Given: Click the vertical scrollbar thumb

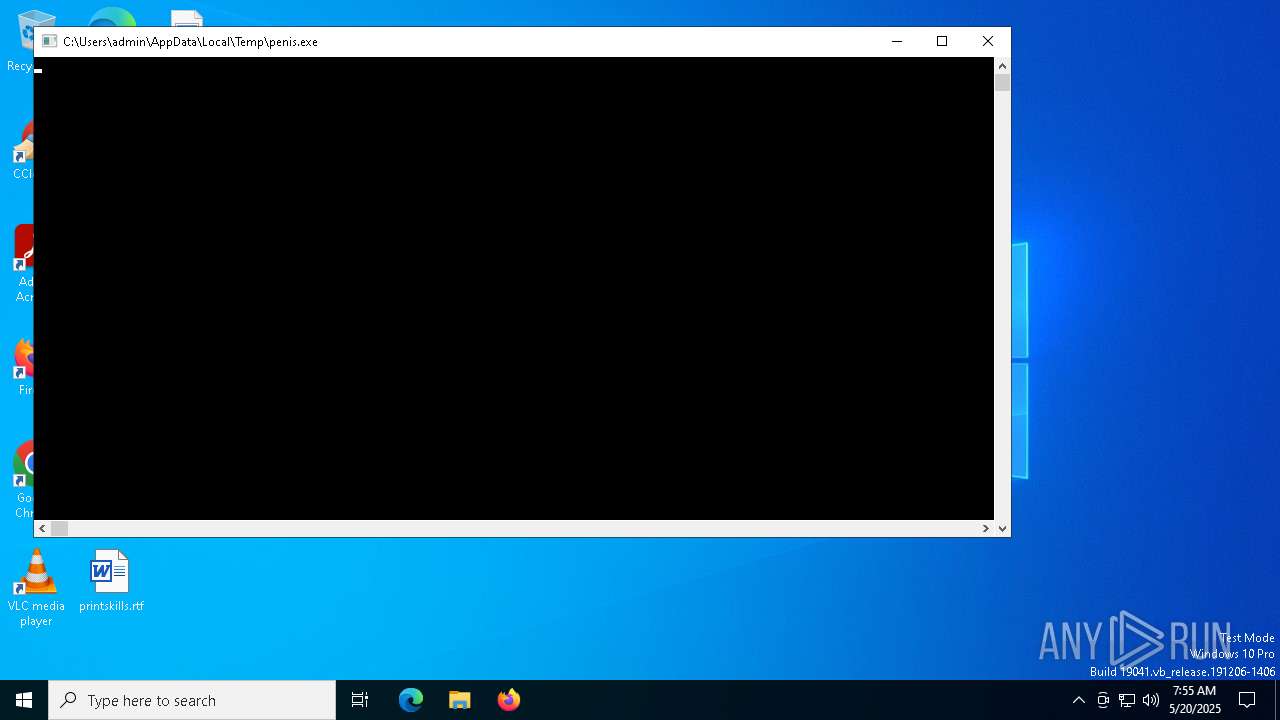Looking at the screenshot, I should pyautogui.click(x=1002, y=83).
